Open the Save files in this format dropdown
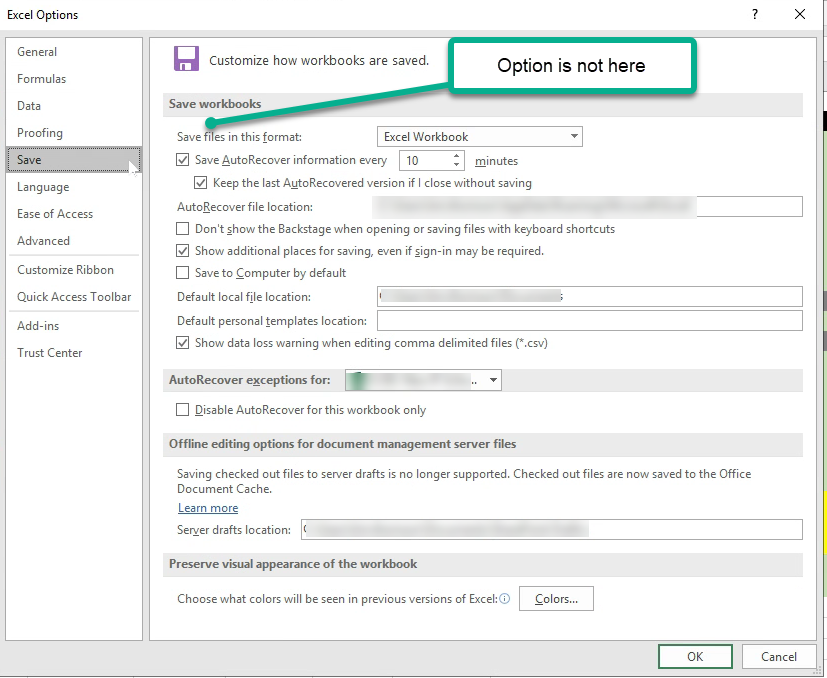Screen dimensions: 827x678 point(573,136)
